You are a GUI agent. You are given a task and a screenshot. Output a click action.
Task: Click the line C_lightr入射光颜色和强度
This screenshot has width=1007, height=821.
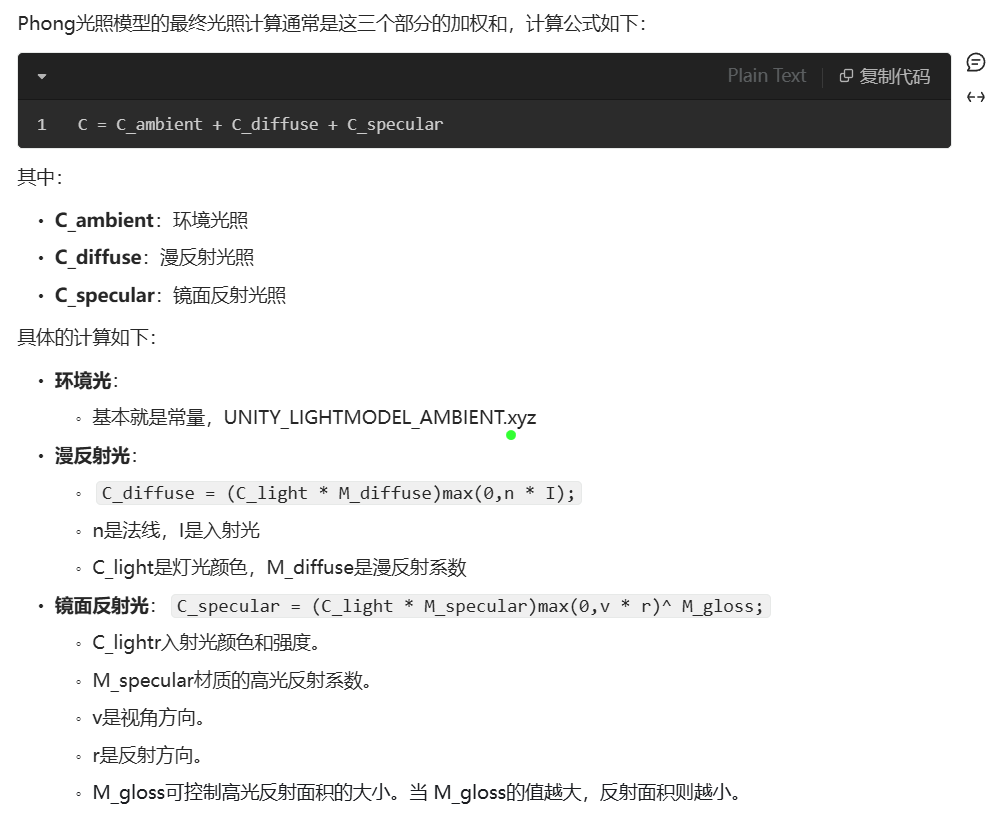click(206, 643)
